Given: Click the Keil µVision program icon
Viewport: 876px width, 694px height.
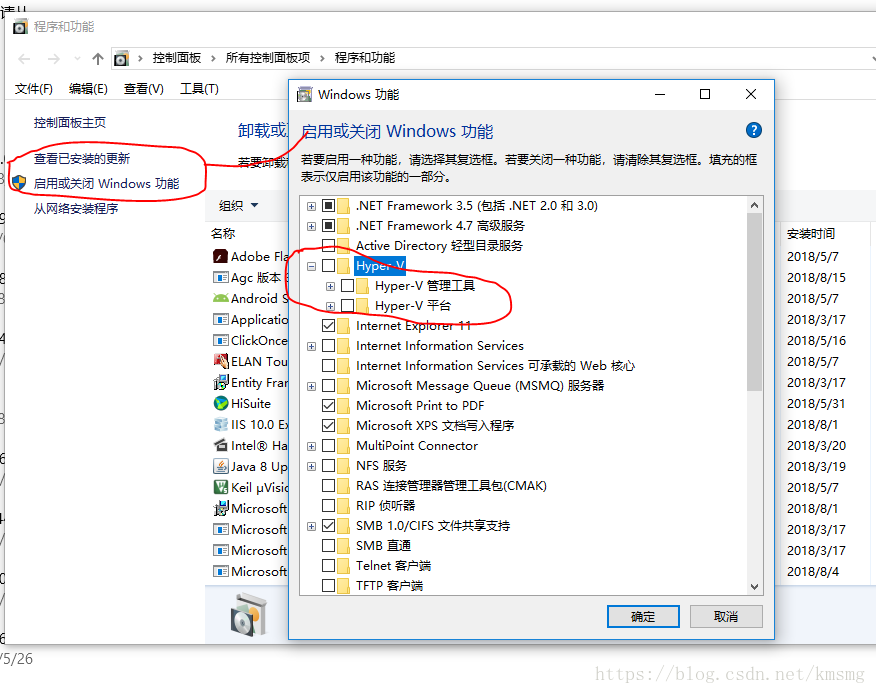Looking at the screenshot, I should [x=221, y=487].
